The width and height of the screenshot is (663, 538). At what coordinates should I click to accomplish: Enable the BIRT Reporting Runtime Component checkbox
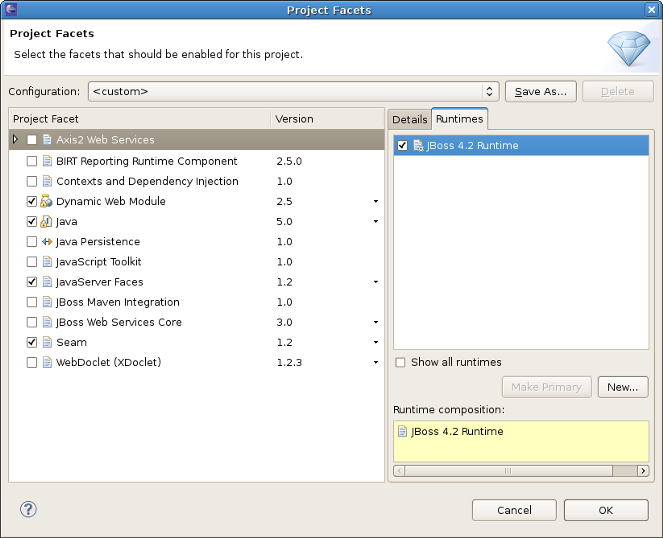point(32,161)
